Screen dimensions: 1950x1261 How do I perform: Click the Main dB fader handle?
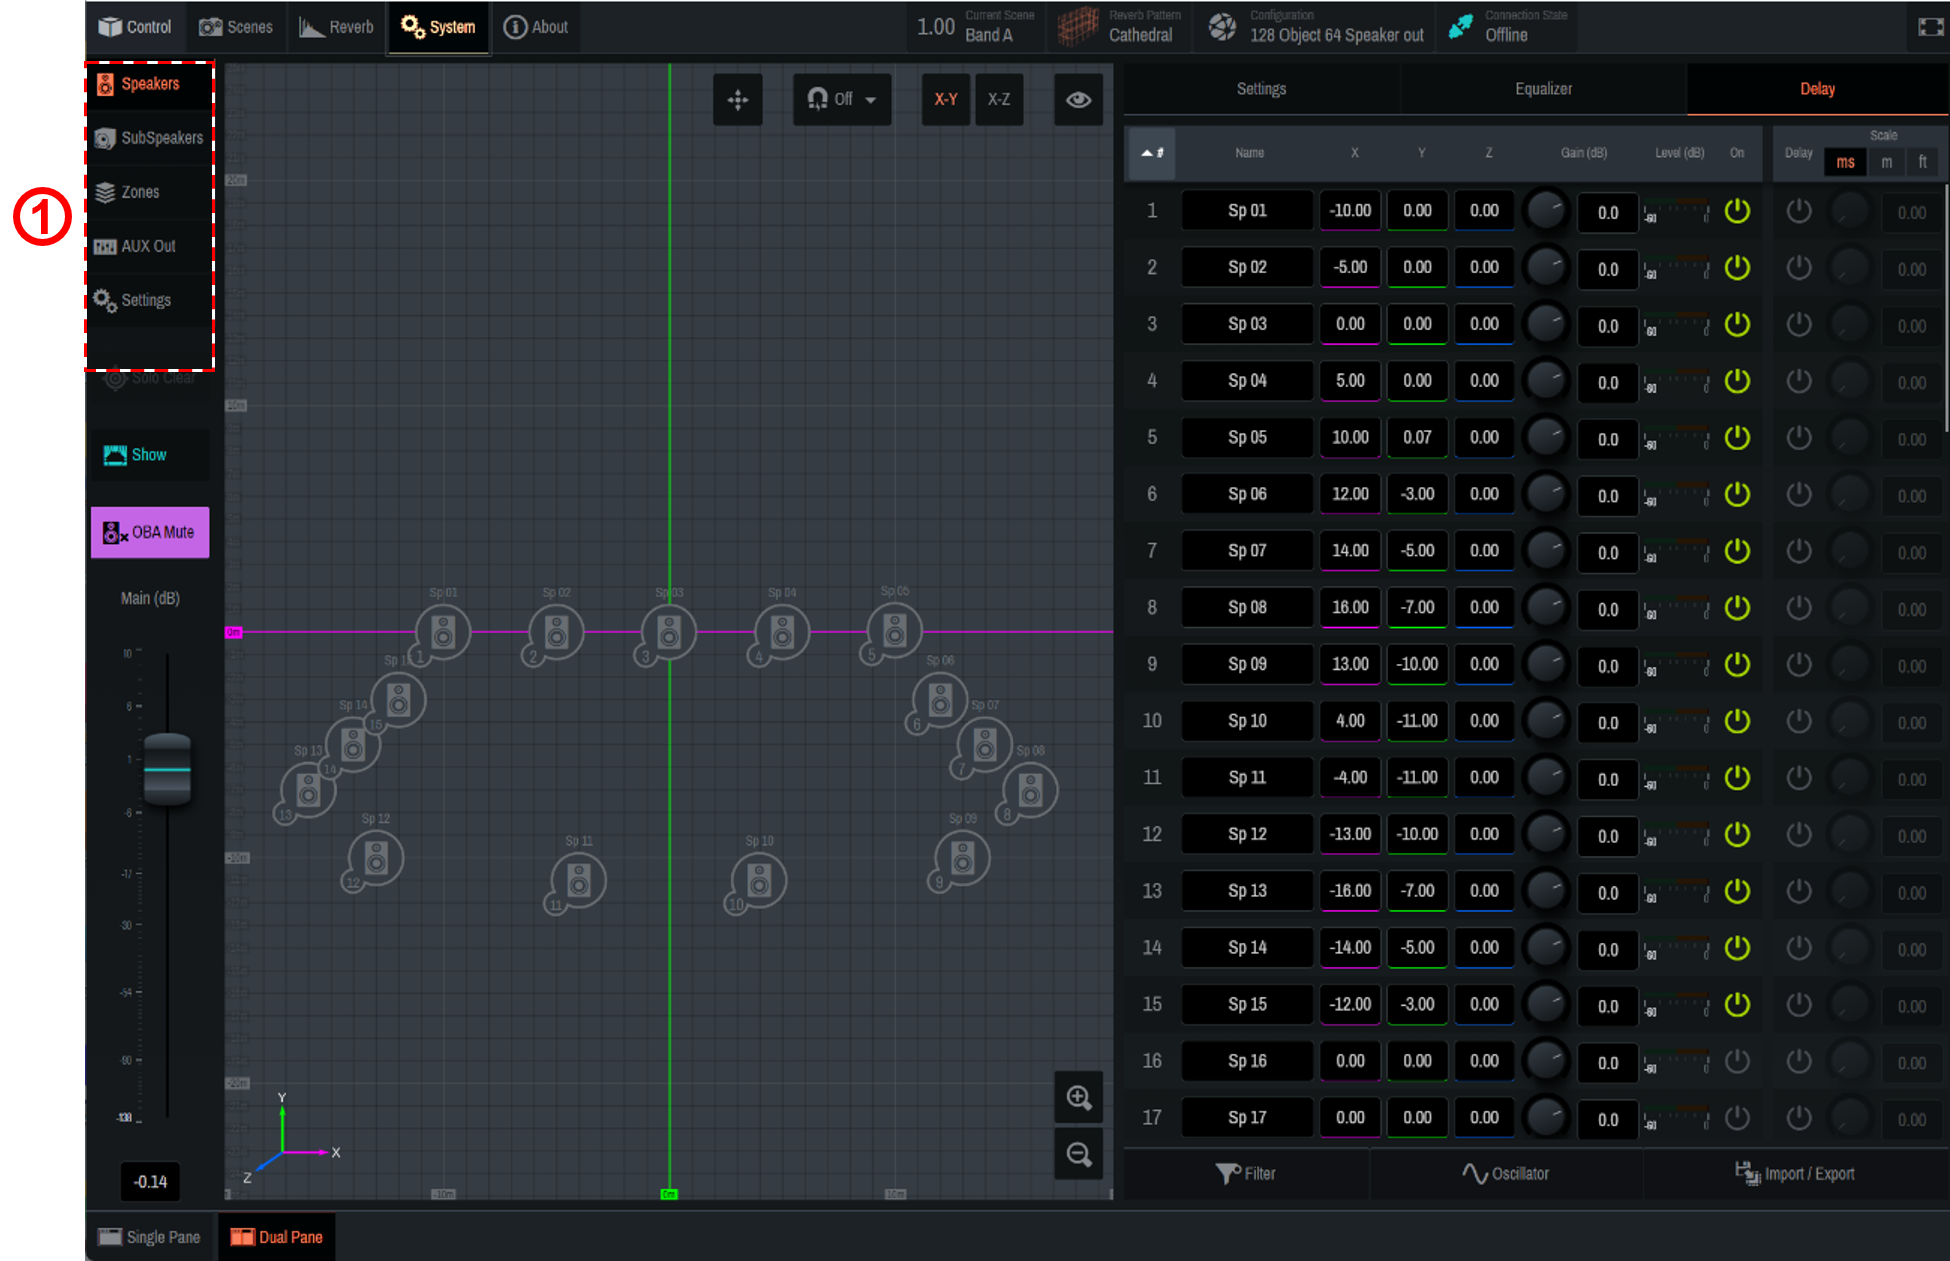click(167, 769)
